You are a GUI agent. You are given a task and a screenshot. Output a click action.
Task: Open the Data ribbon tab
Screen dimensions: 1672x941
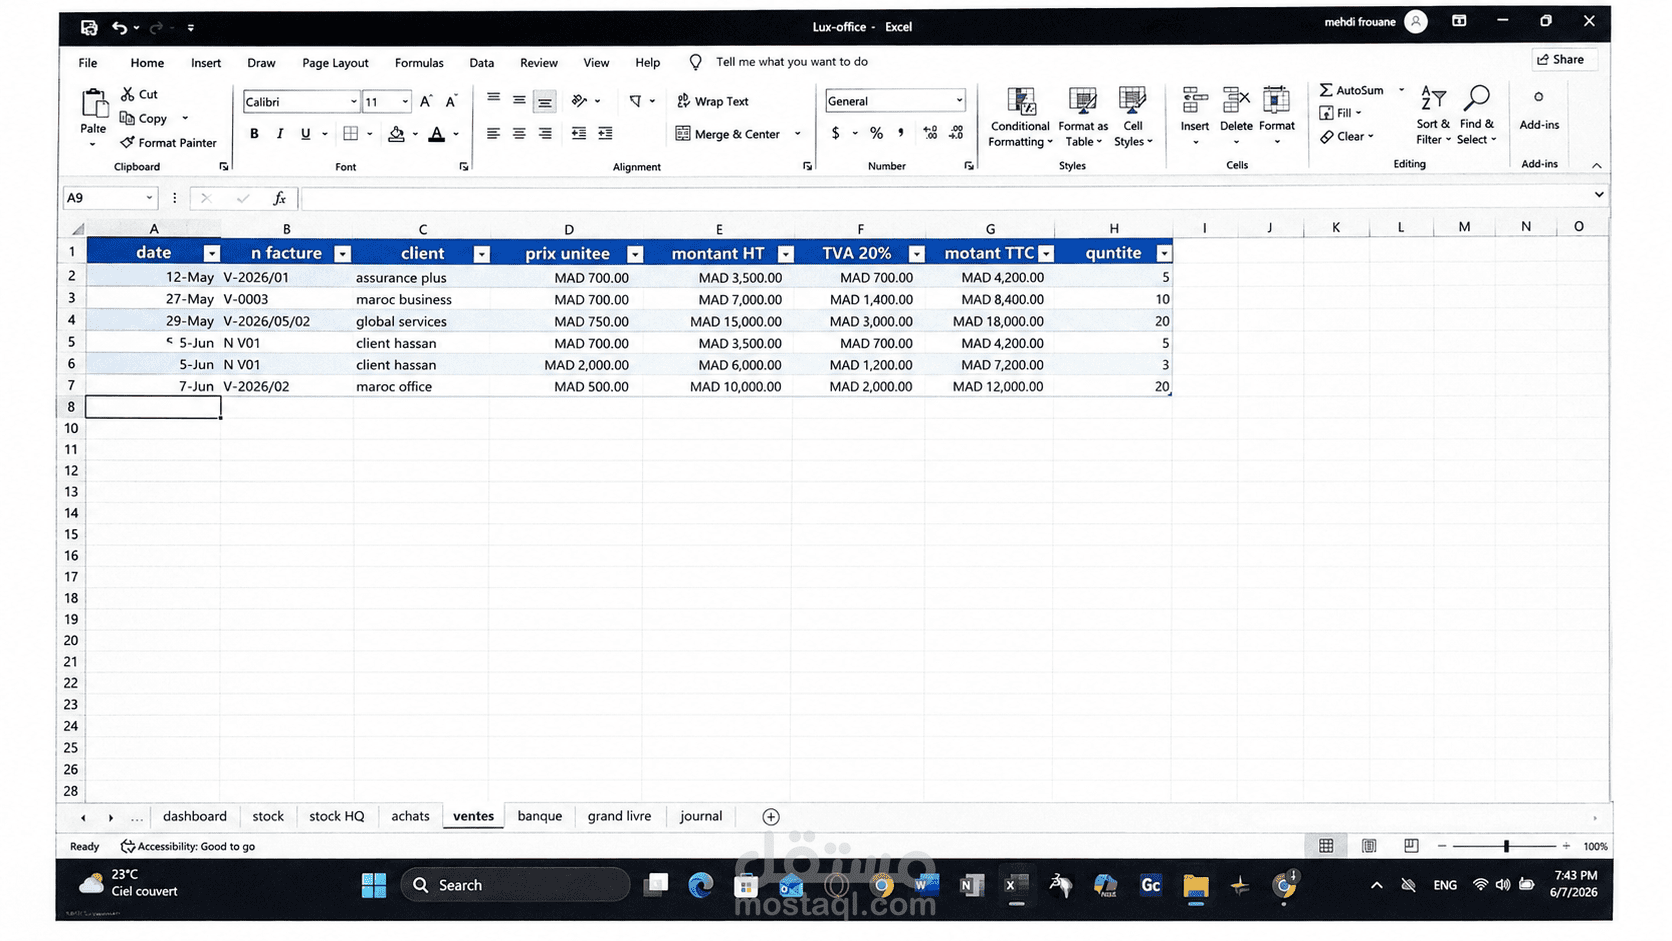click(482, 63)
